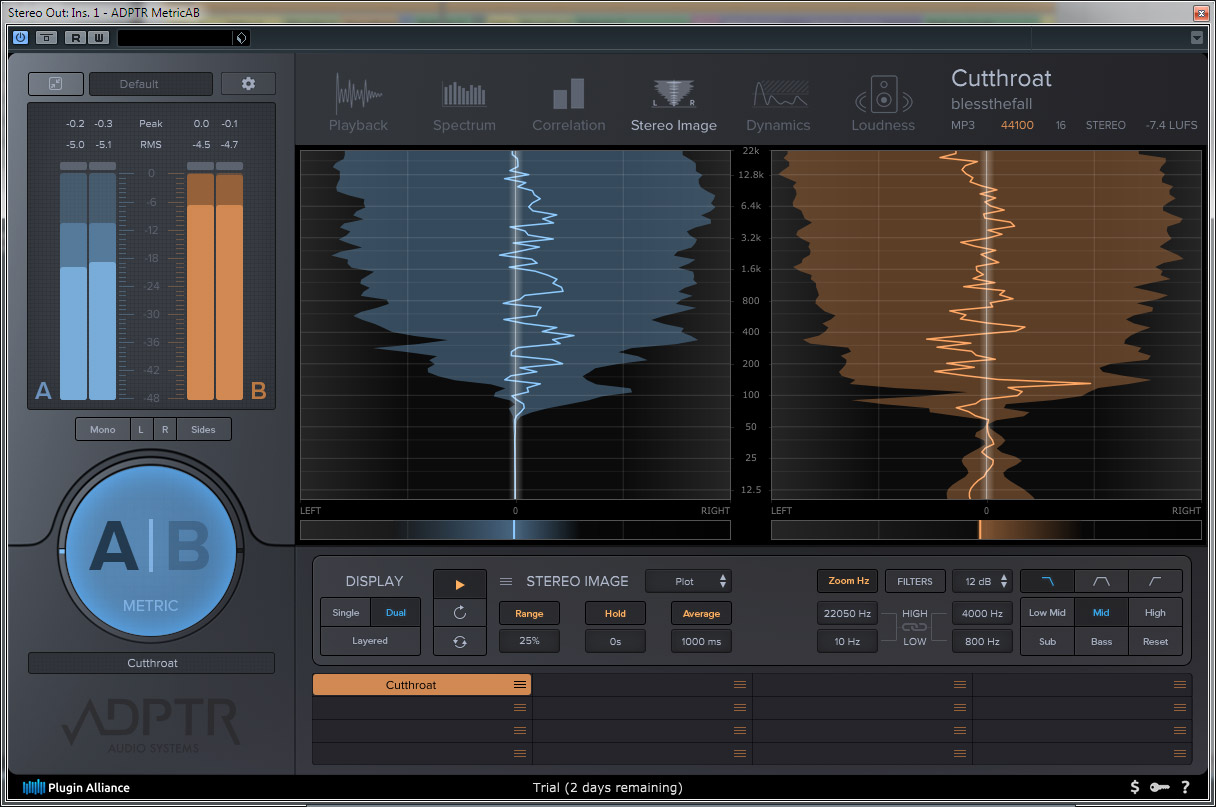
Task: Click the Cutthroat track name field
Action: (151, 663)
